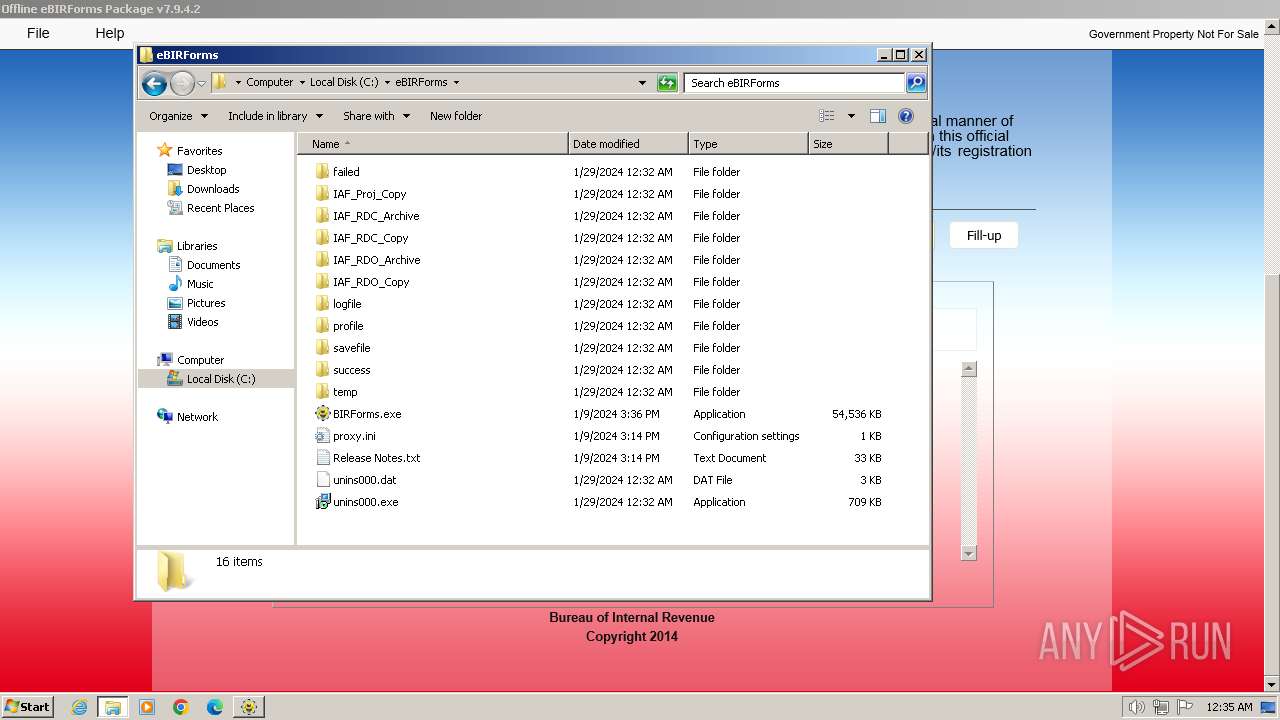The width and height of the screenshot is (1280, 720).
Task: Click in the Search eBIRForms field
Action: pos(795,83)
